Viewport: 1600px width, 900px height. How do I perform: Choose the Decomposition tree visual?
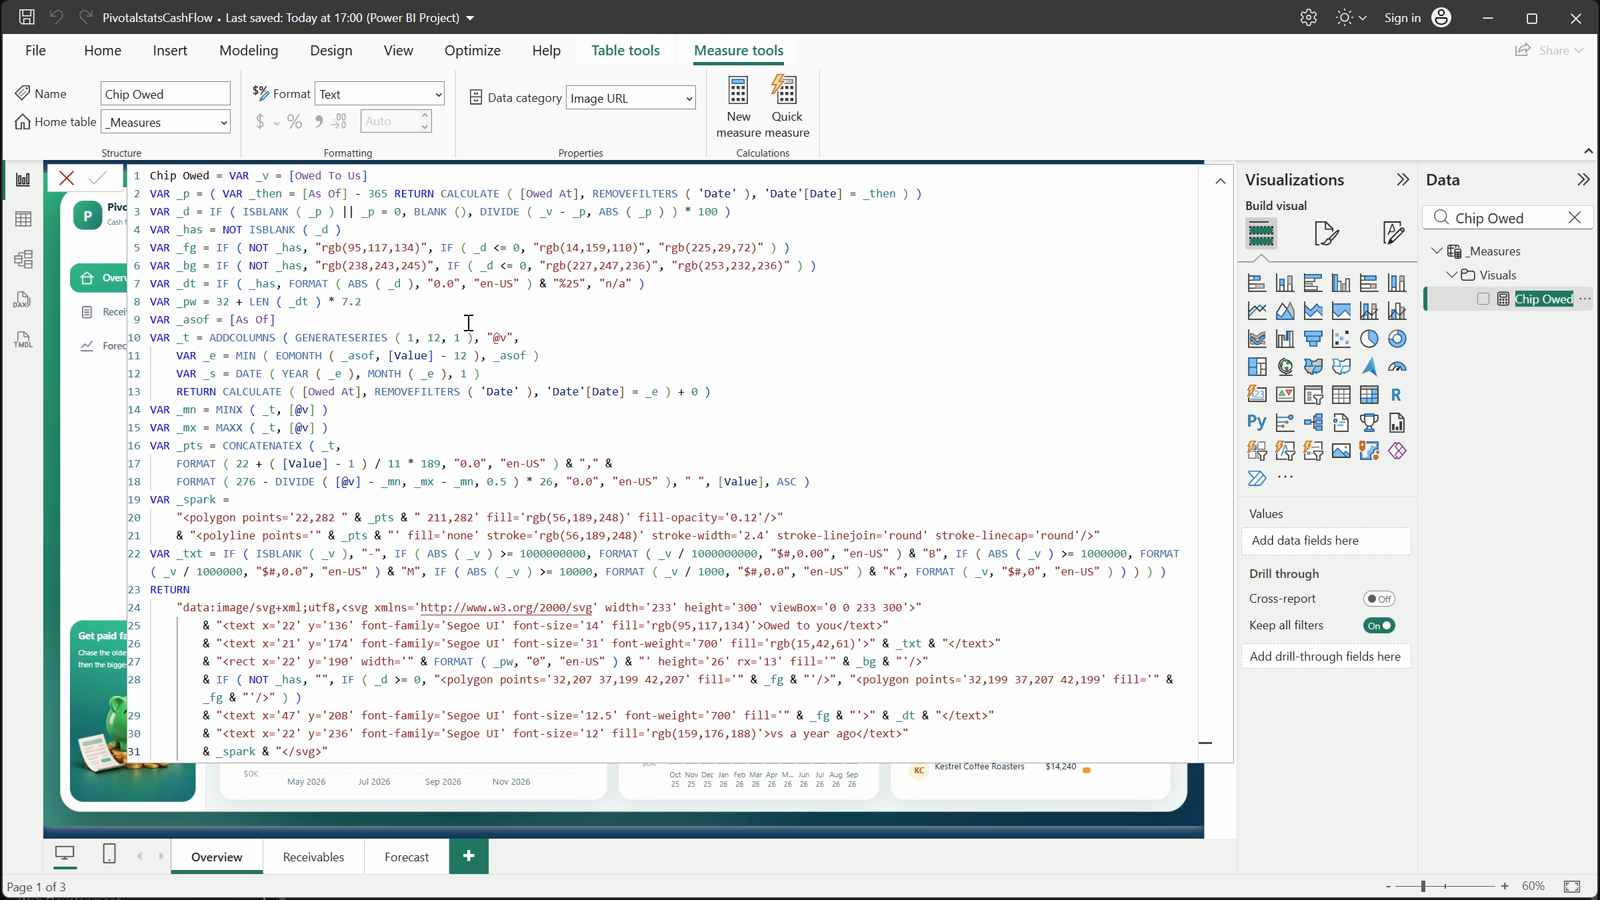pos(1313,423)
